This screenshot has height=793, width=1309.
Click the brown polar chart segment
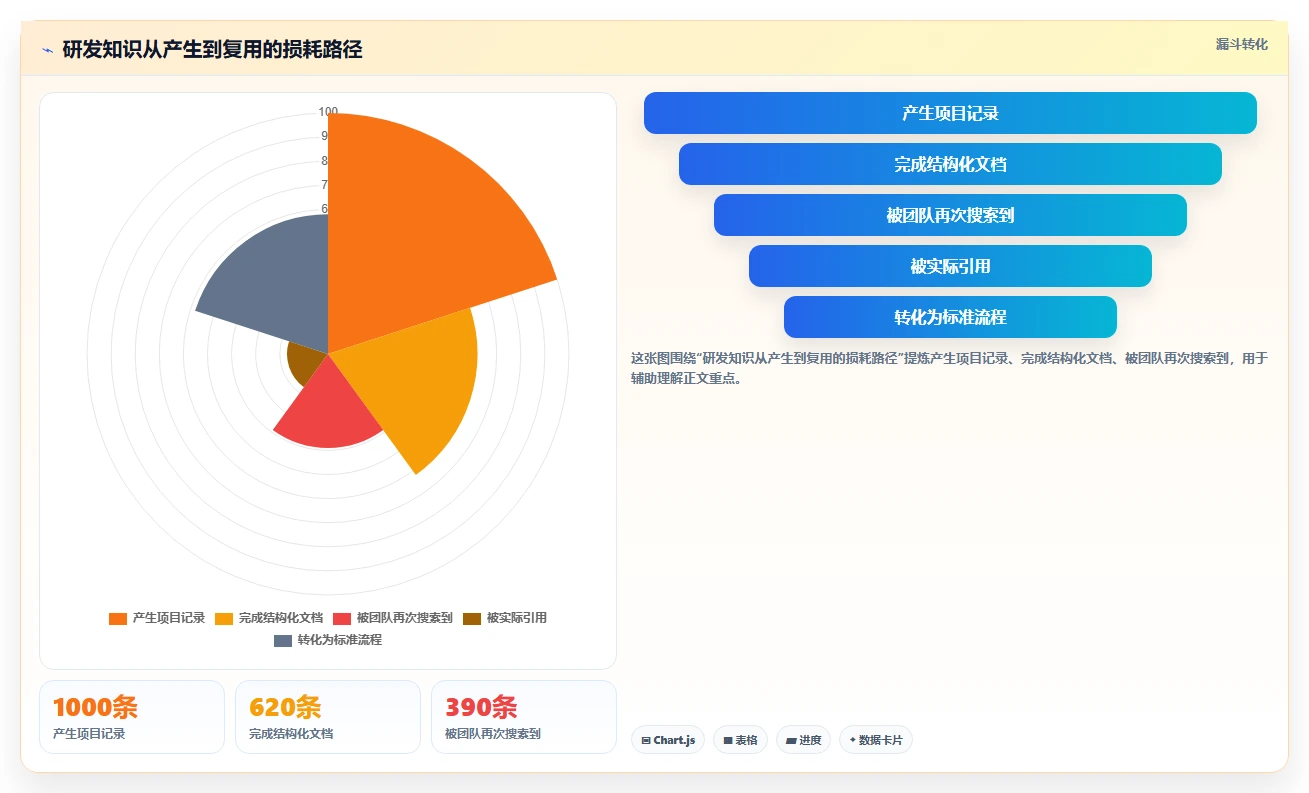pos(305,360)
